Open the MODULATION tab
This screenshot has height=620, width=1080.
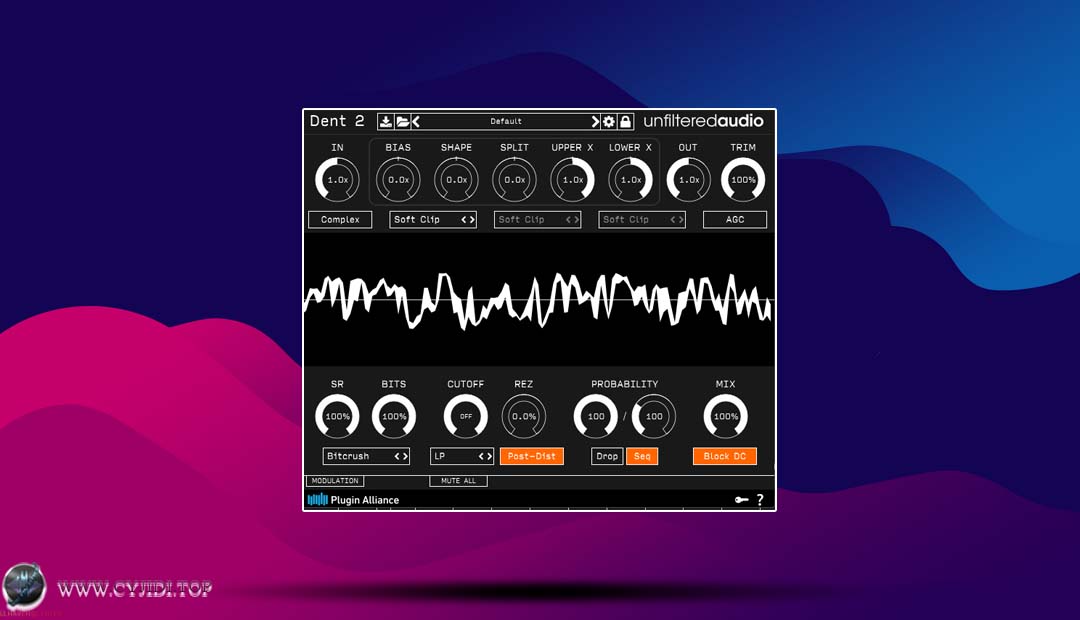click(x=335, y=481)
